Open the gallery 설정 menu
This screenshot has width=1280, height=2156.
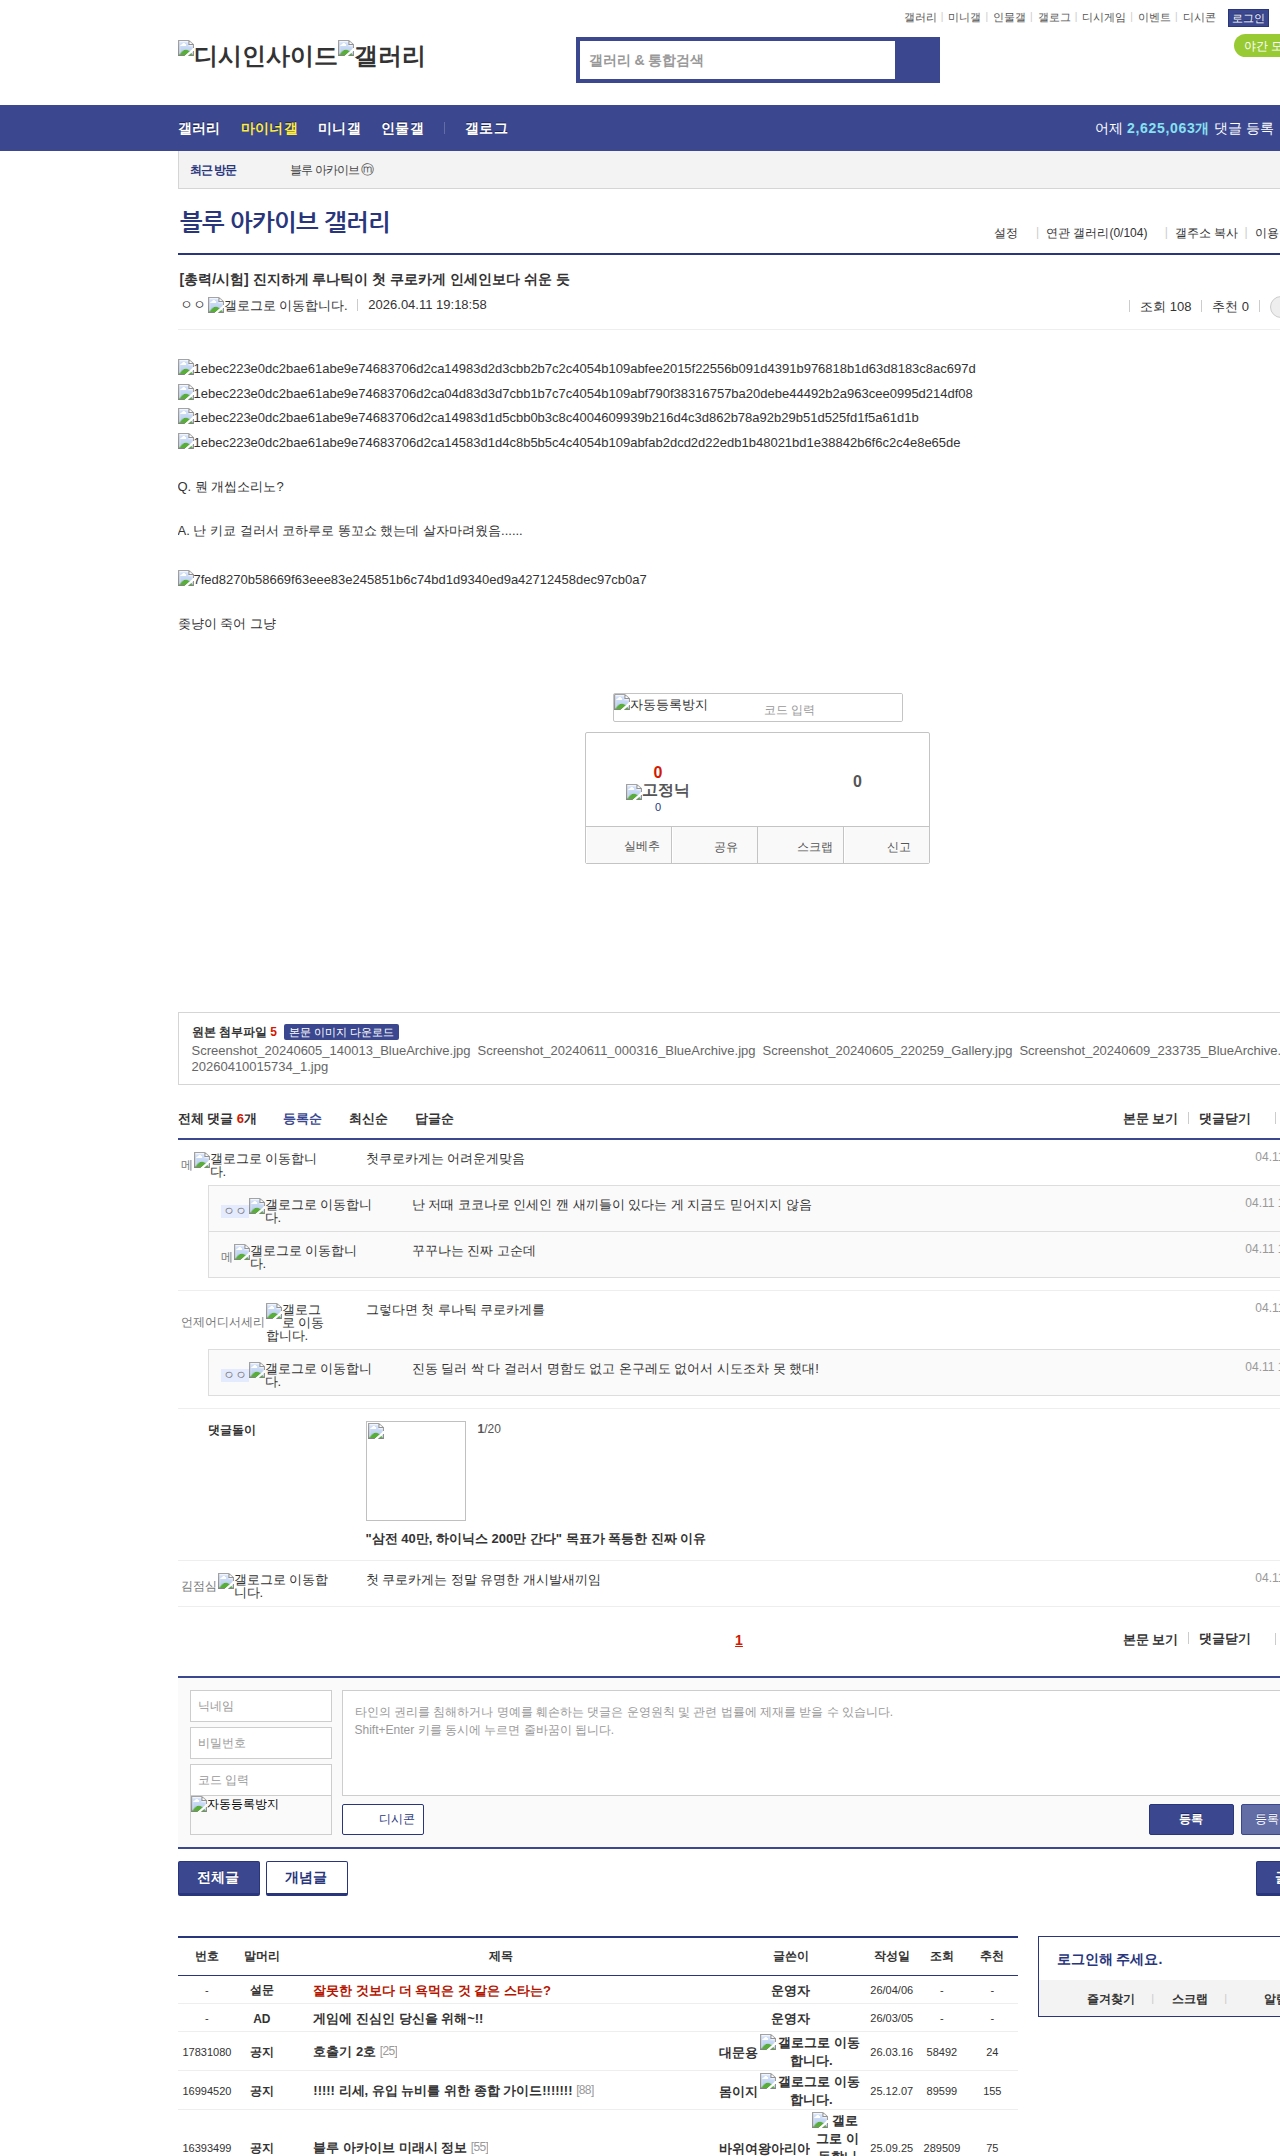[1006, 233]
